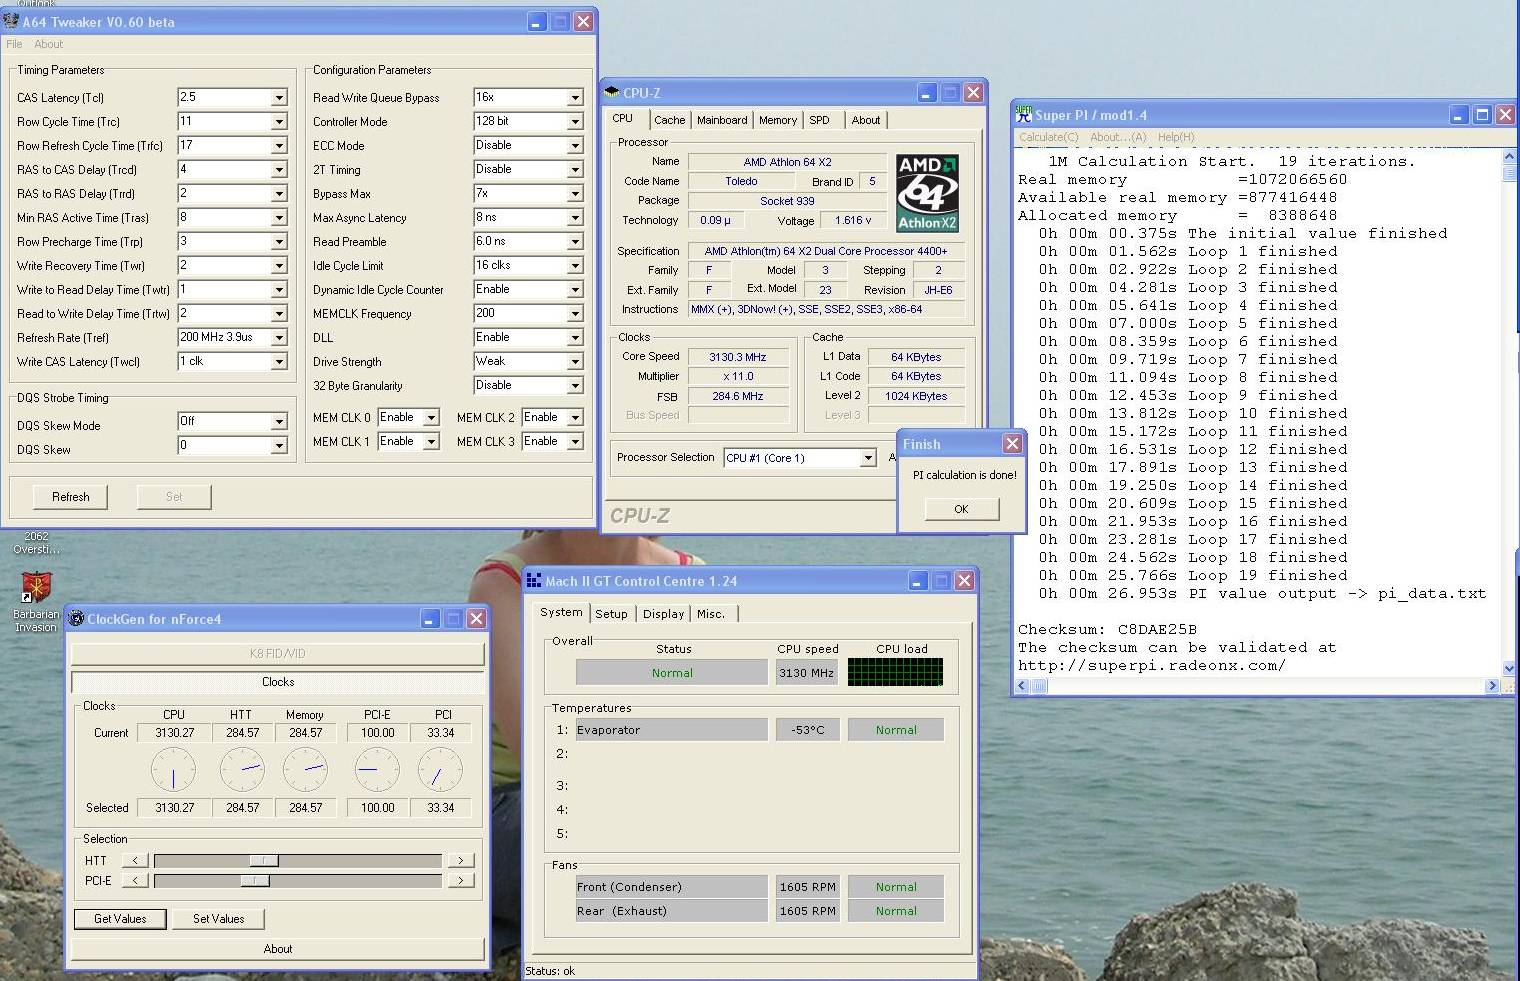Image resolution: width=1520 pixels, height=981 pixels.
Task: Open the 2T Timing dropdown
Action: click(575, 170)
